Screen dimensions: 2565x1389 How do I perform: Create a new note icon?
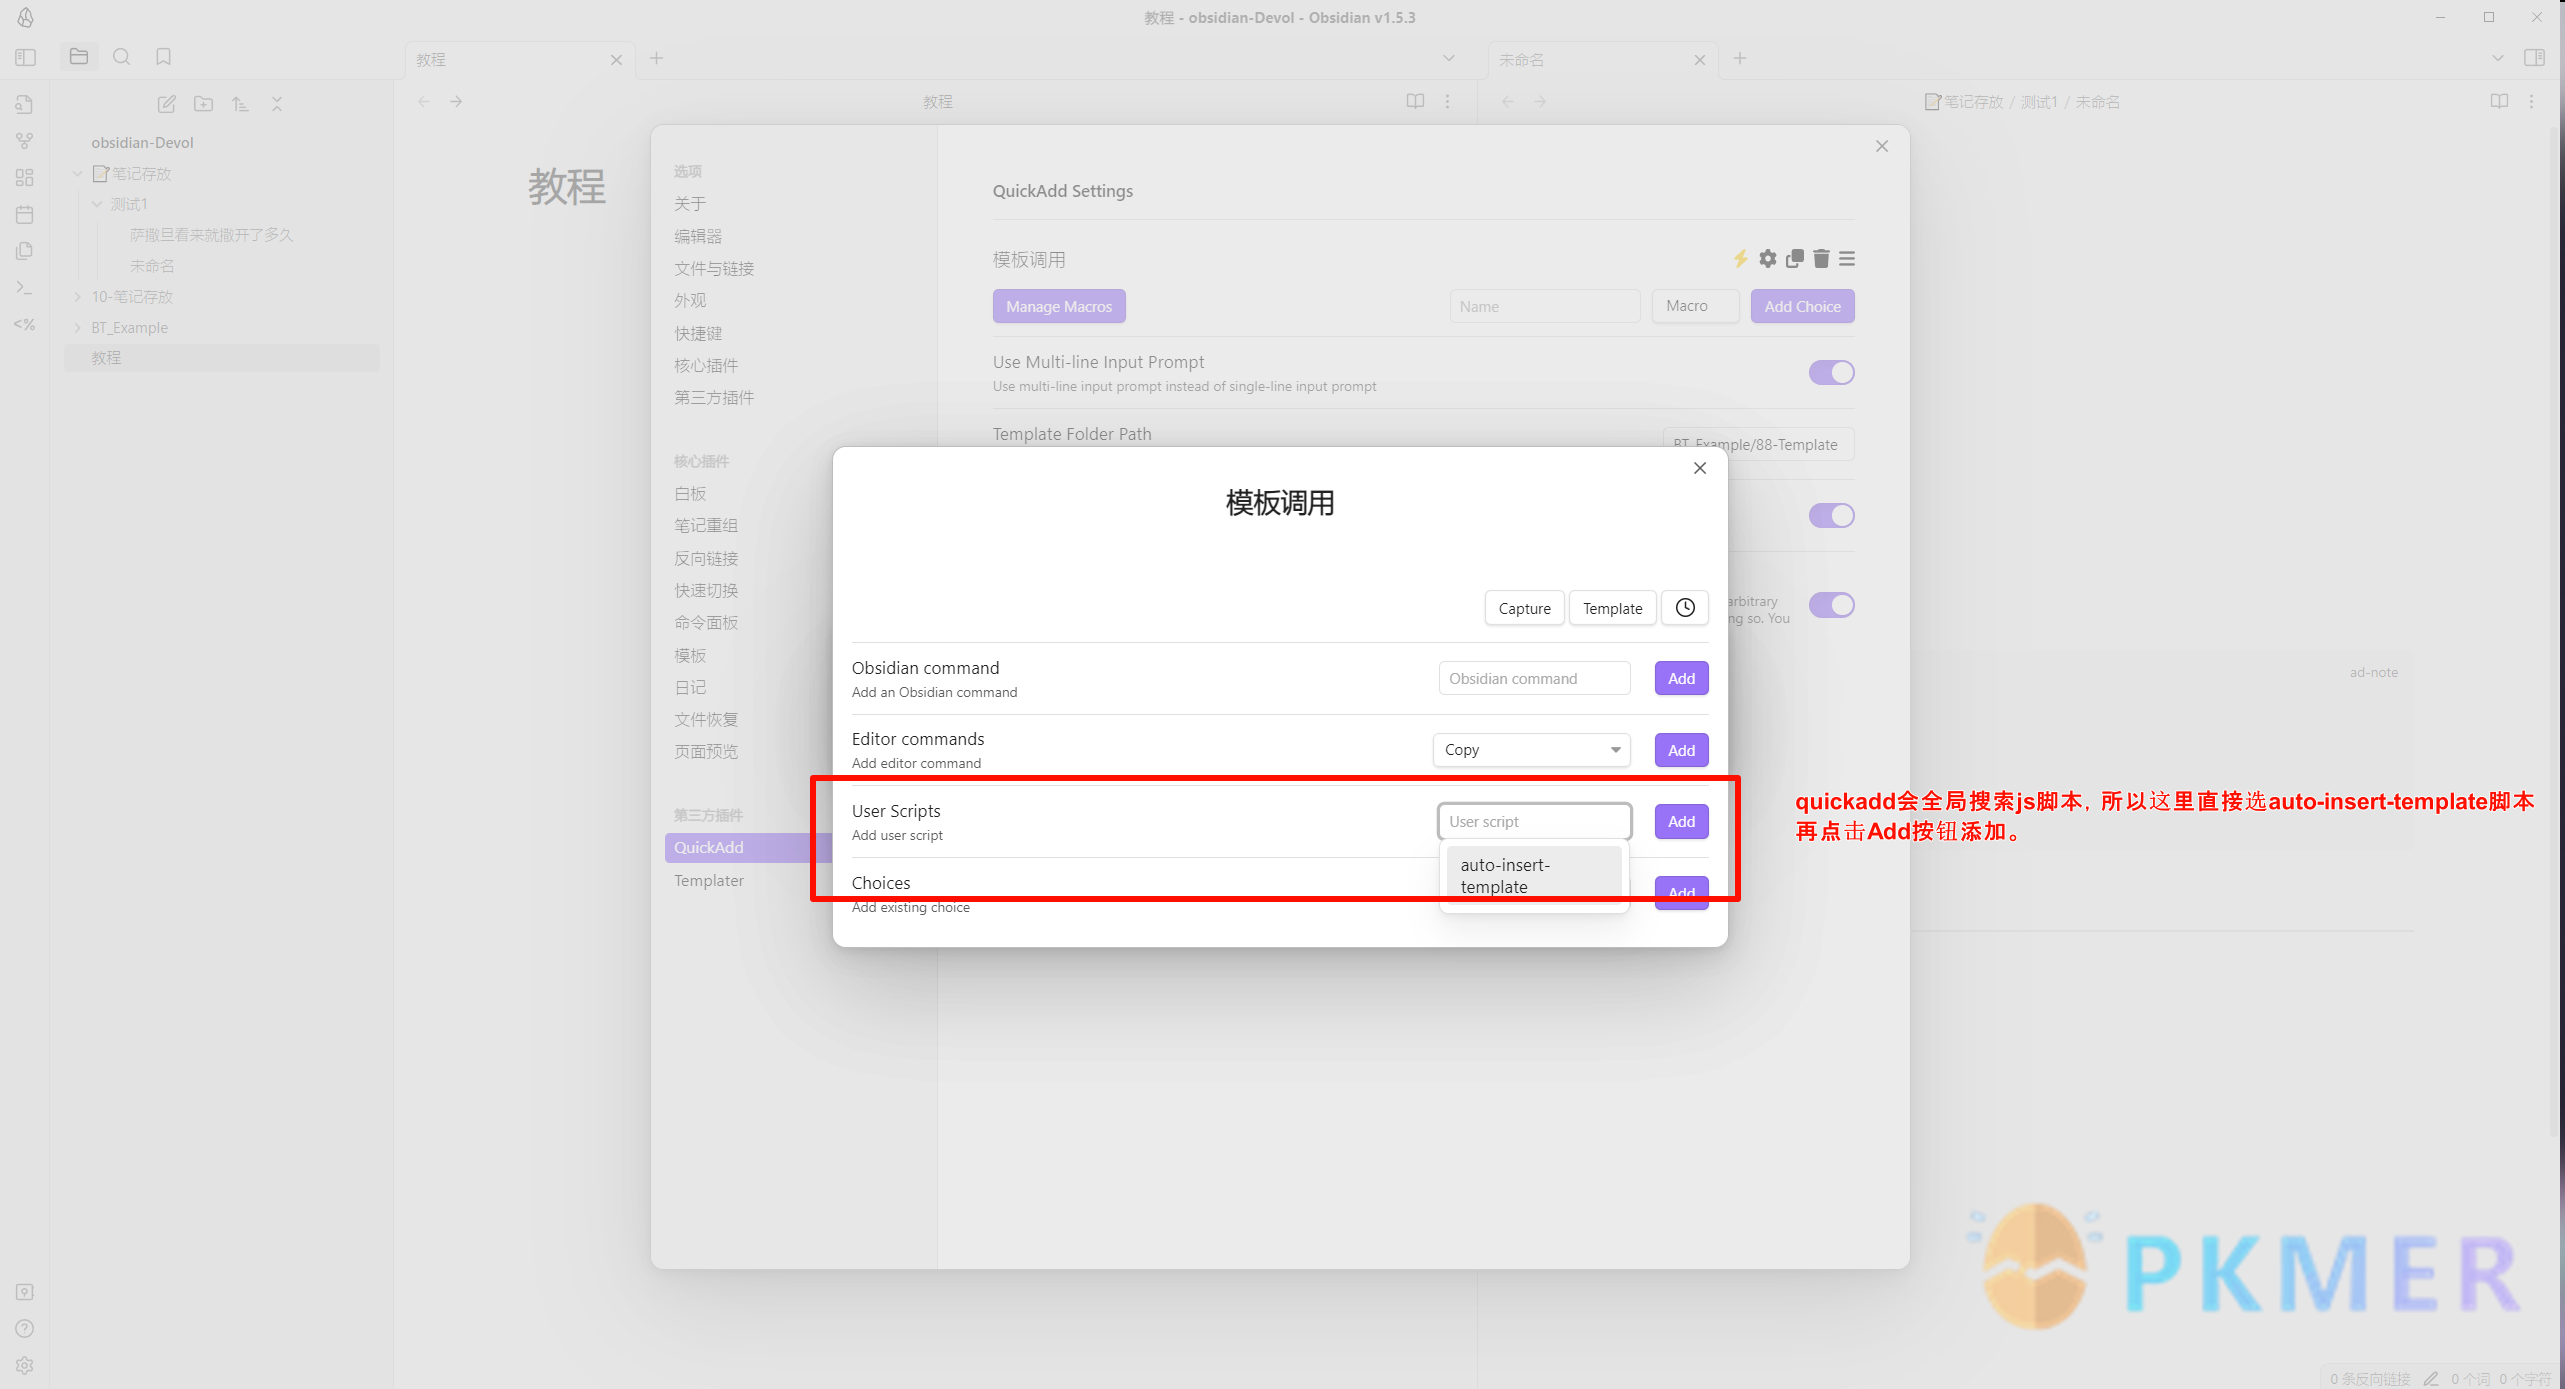tap(167, 104)
